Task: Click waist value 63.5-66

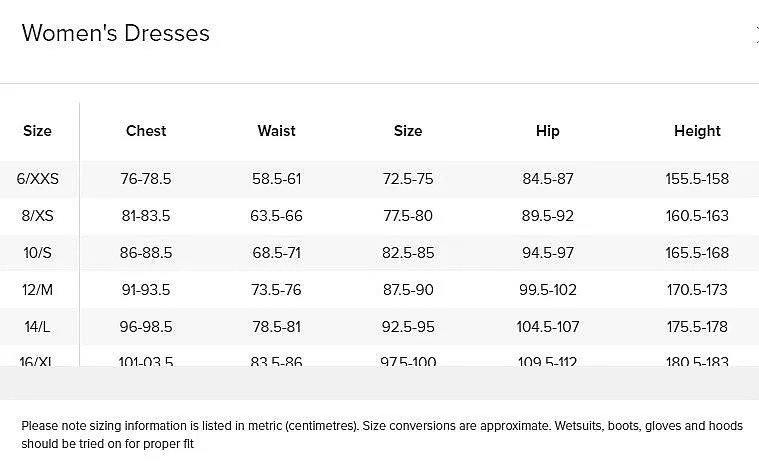Action: click(x=276, y=215)
